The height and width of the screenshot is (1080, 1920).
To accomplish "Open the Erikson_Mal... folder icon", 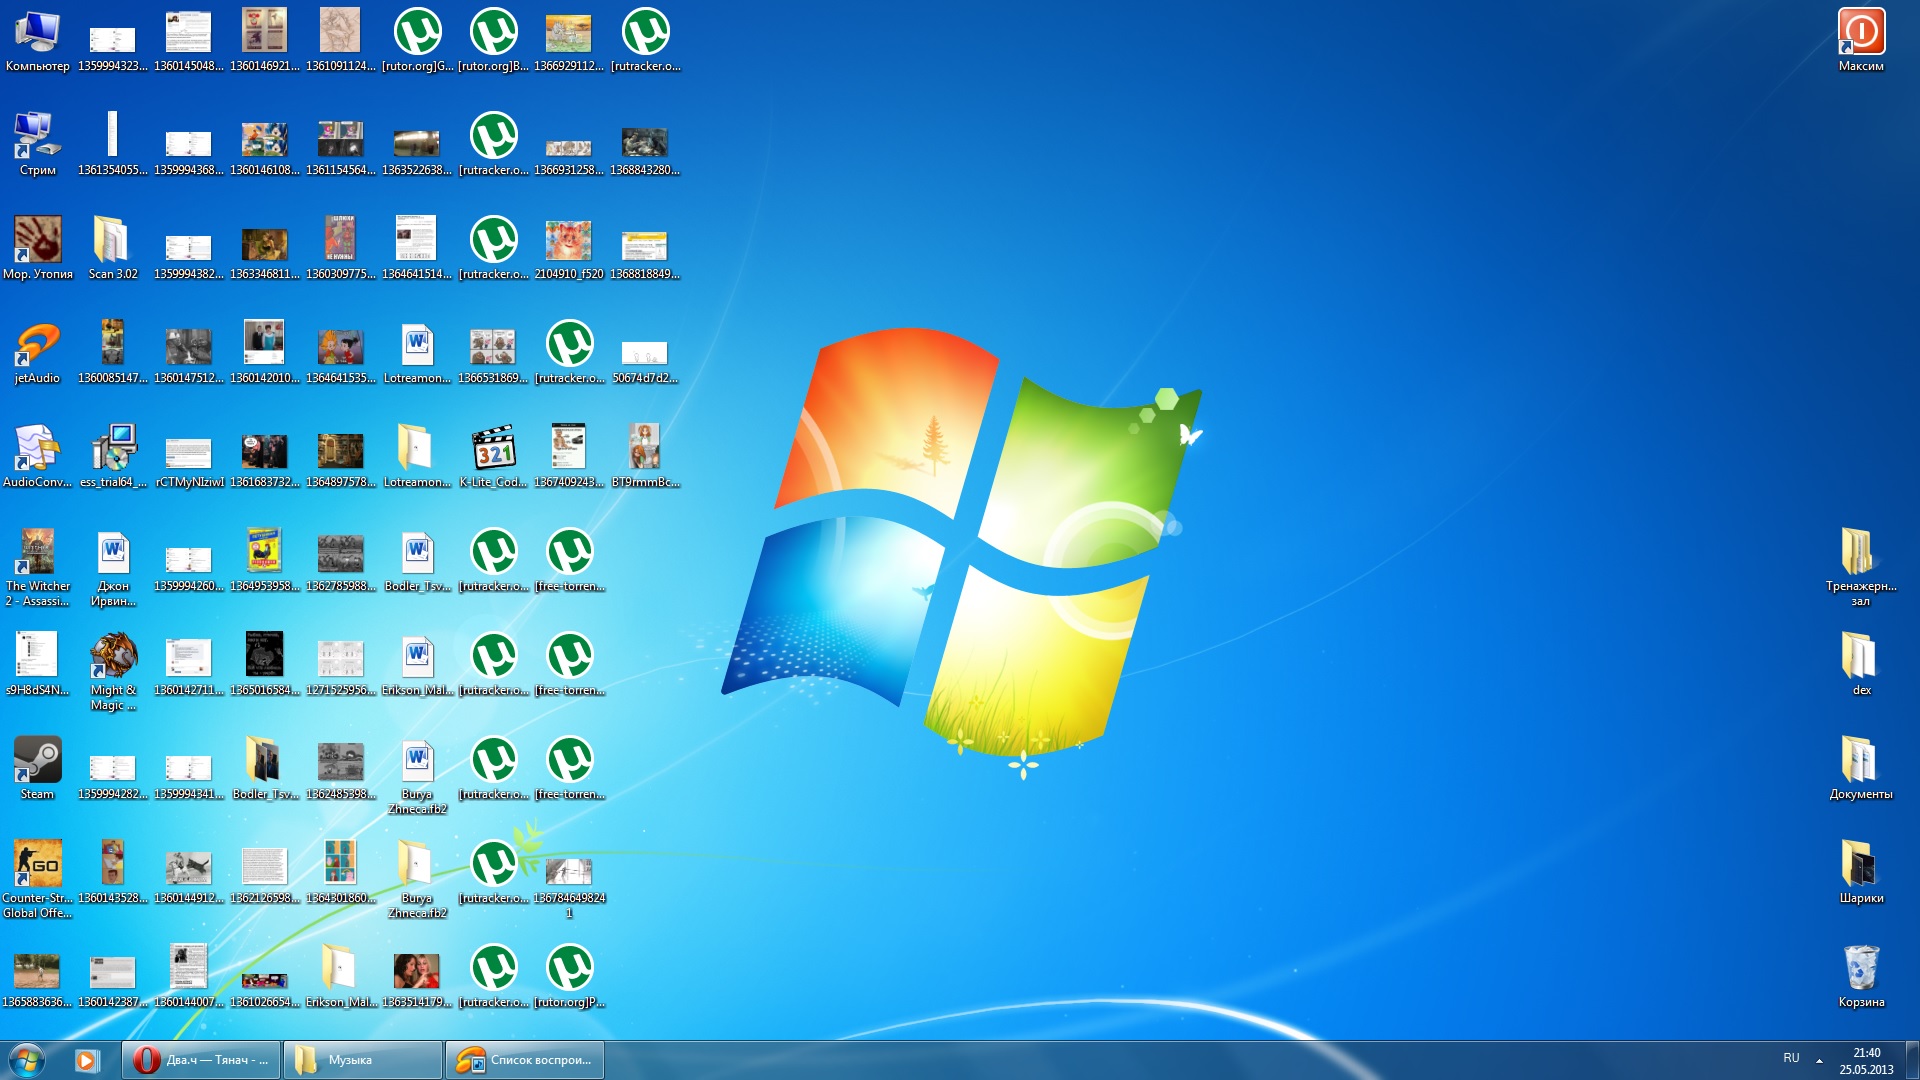I will (x=341, y=976).
